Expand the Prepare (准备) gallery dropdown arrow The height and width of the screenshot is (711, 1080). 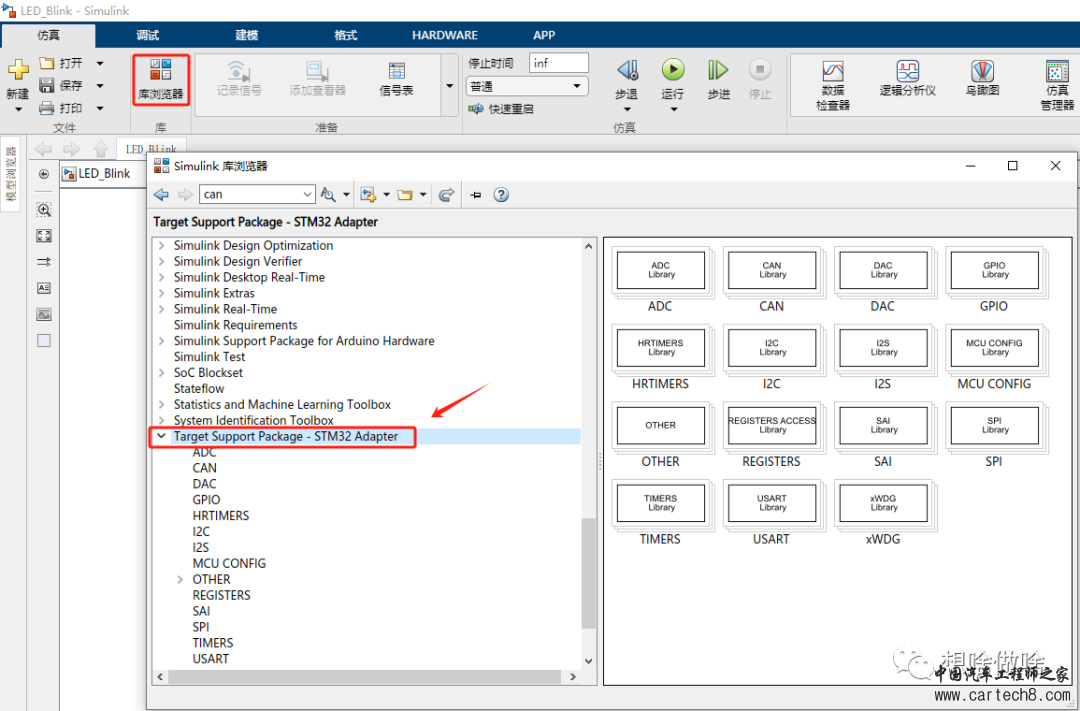coord(450,86)
